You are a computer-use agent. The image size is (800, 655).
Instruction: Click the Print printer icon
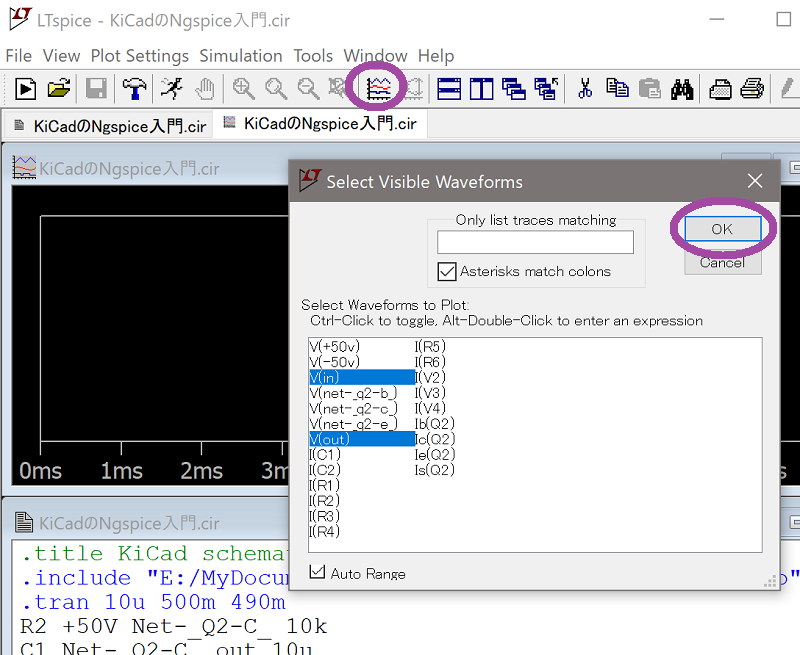click(752, 89)
